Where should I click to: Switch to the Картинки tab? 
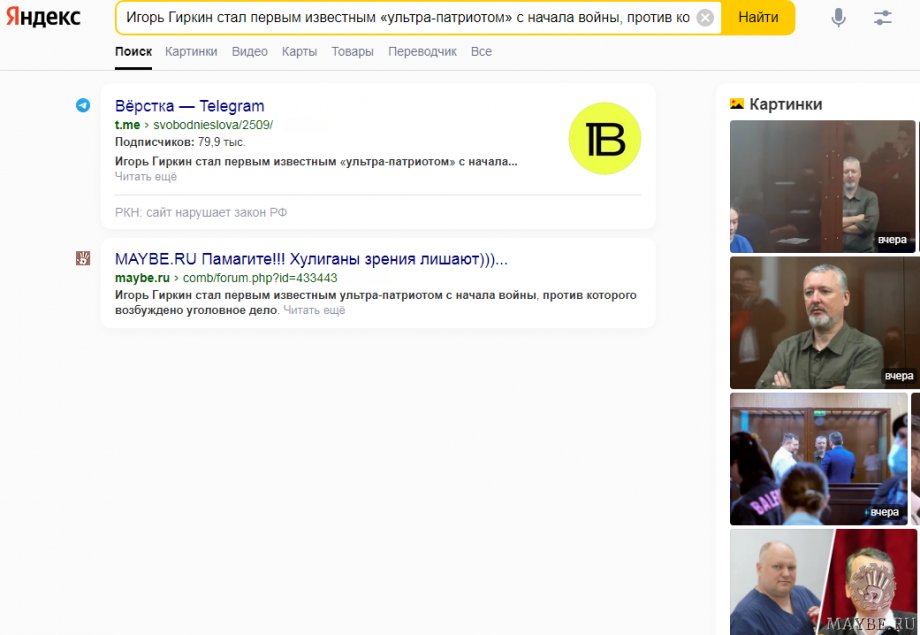tap(191, 52)
